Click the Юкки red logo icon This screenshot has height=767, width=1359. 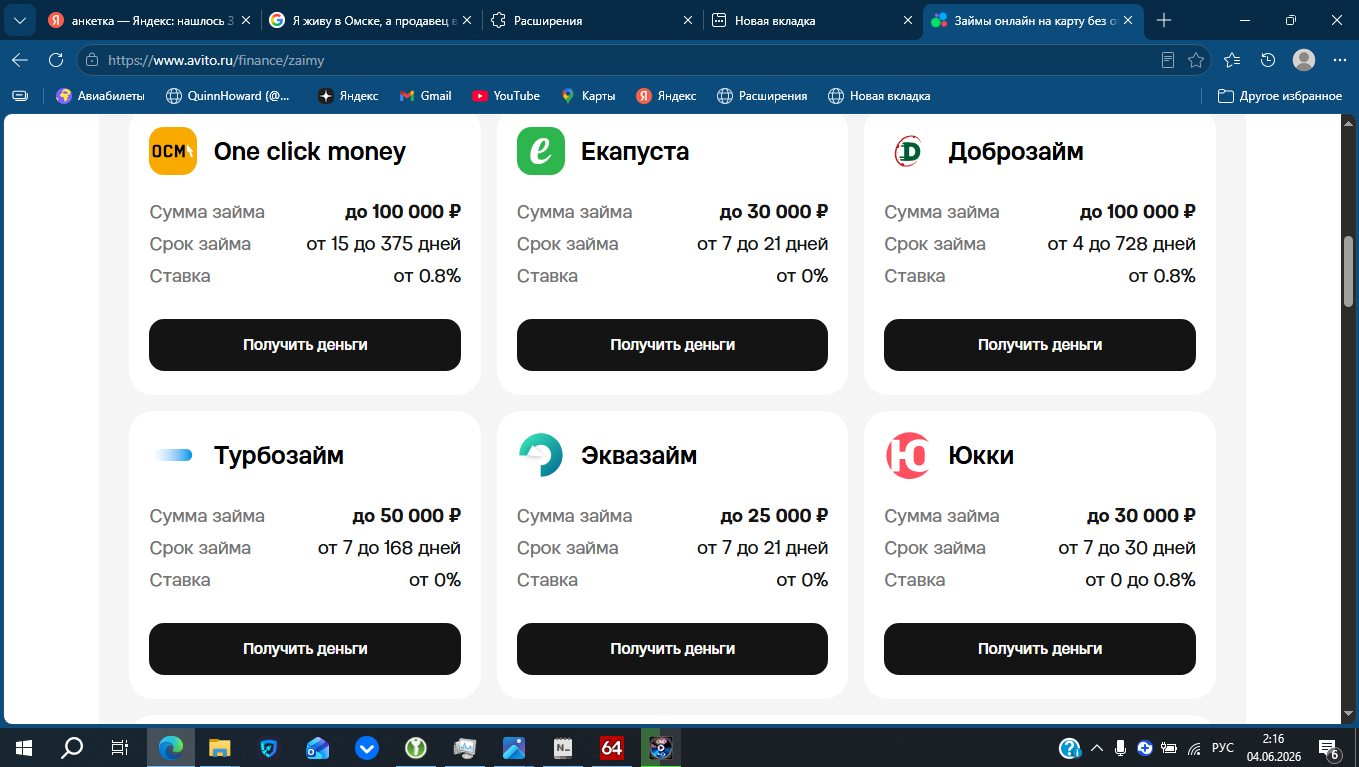tap(908, 455)
